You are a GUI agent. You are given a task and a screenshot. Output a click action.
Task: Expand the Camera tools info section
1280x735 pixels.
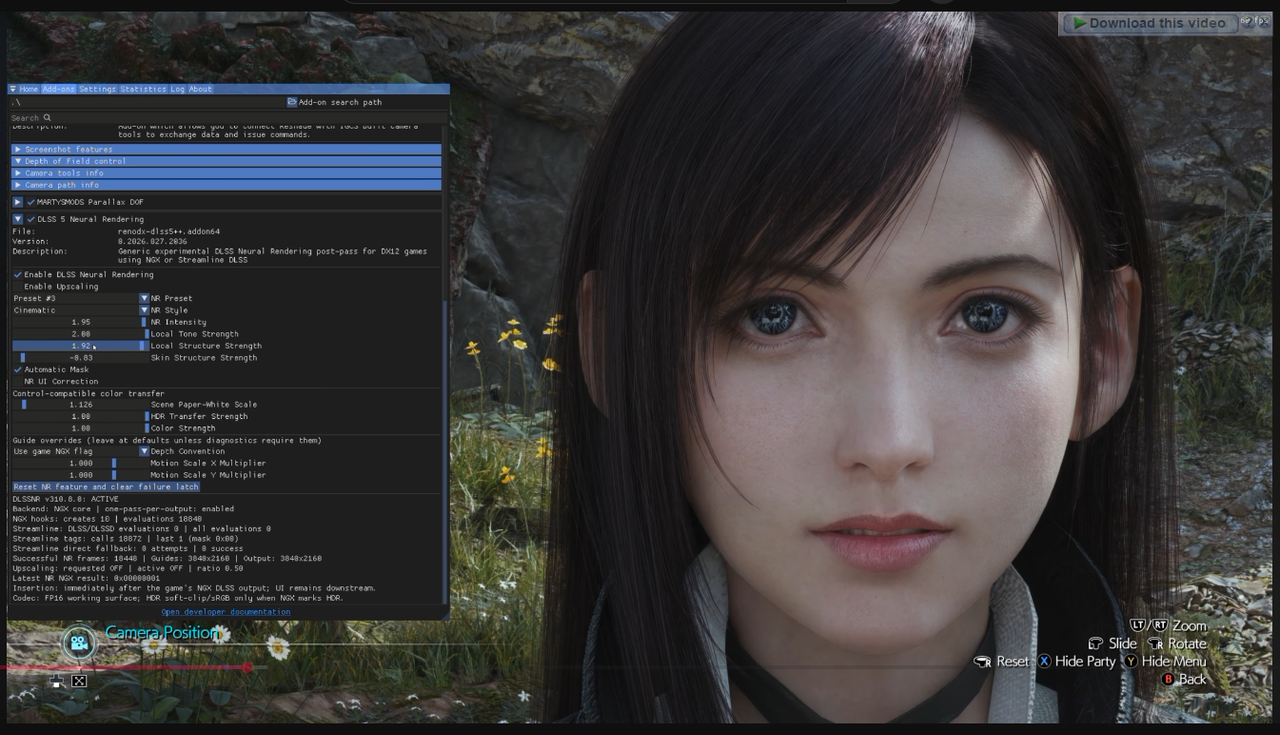[226, 173]
